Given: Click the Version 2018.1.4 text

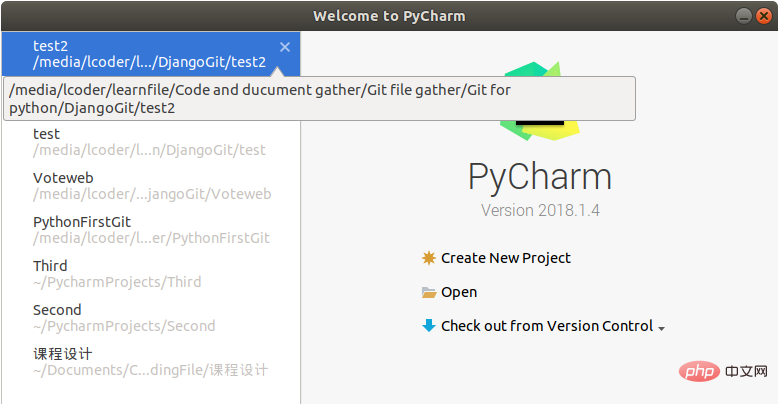Looking at the screenshot, I should 540,211.
